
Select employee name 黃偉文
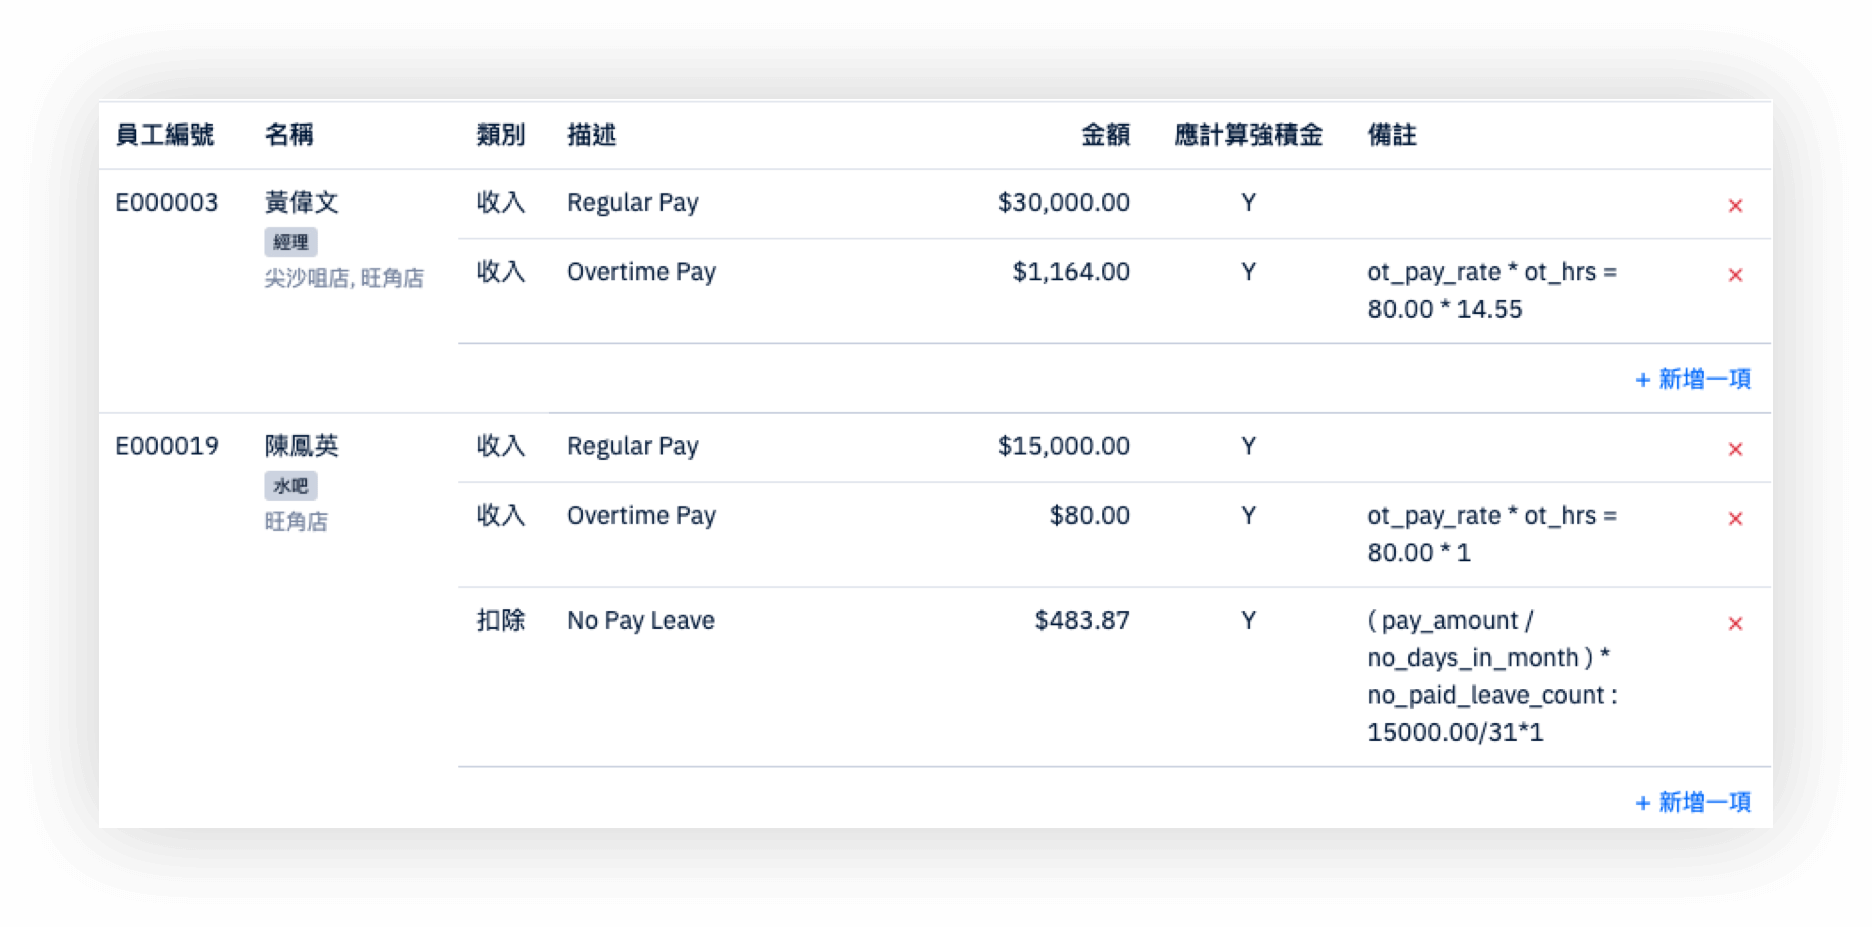click(301, 203)
